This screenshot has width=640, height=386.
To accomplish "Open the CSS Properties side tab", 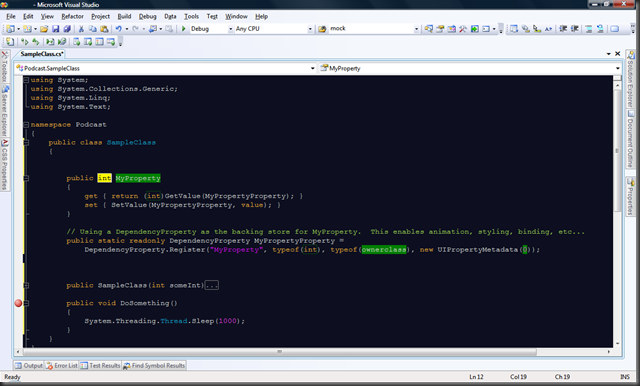I will tap(4, 165).
